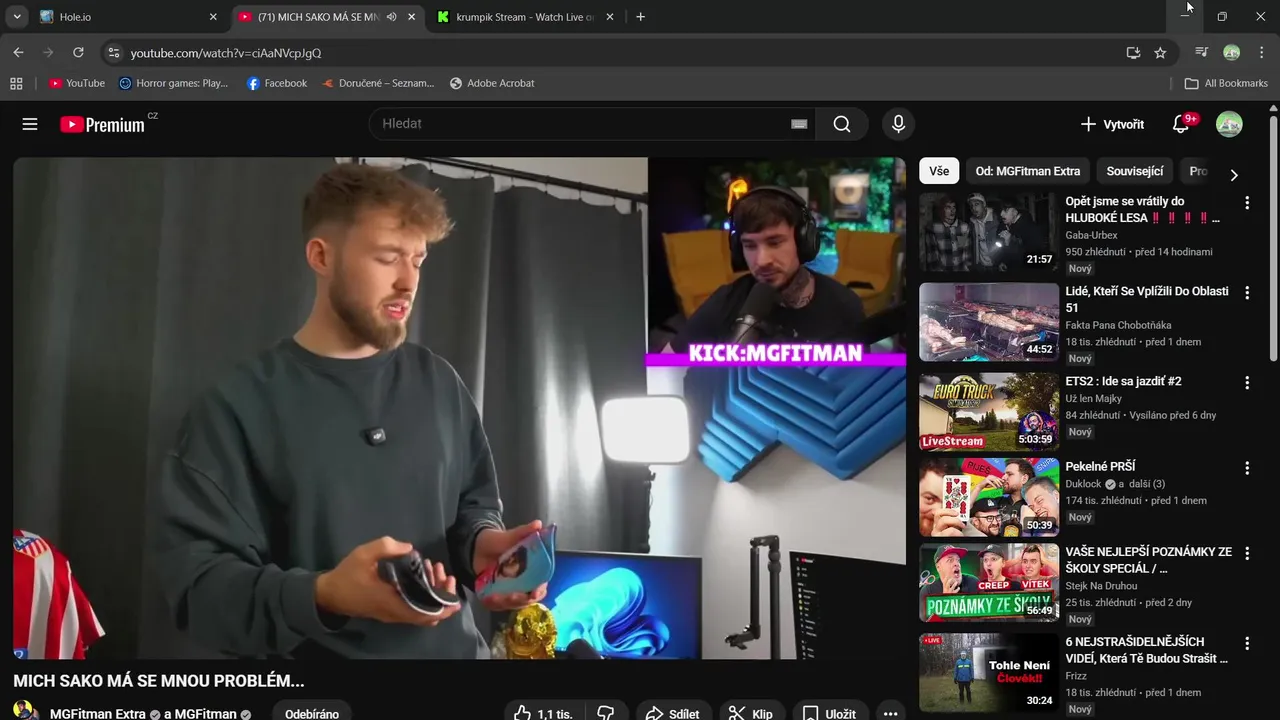Viewport: 1280px width, 720px height.
Task: Open the MGFitman Extra channel link
Action: click(x=98, y=714)
